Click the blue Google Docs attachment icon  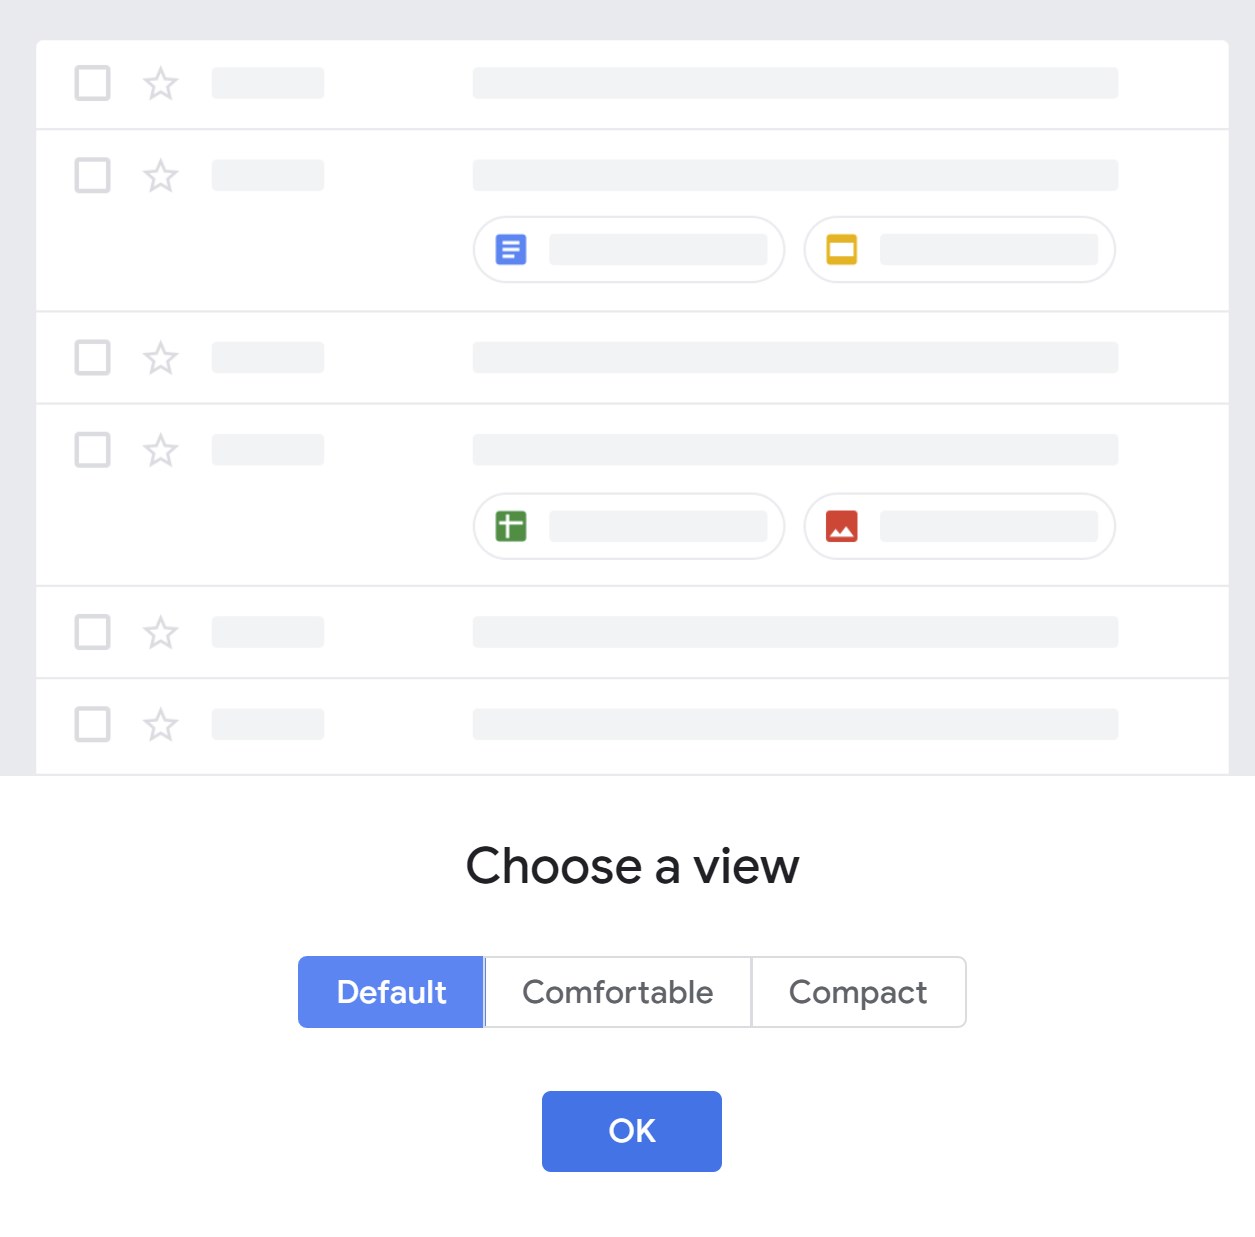(511, 249)
